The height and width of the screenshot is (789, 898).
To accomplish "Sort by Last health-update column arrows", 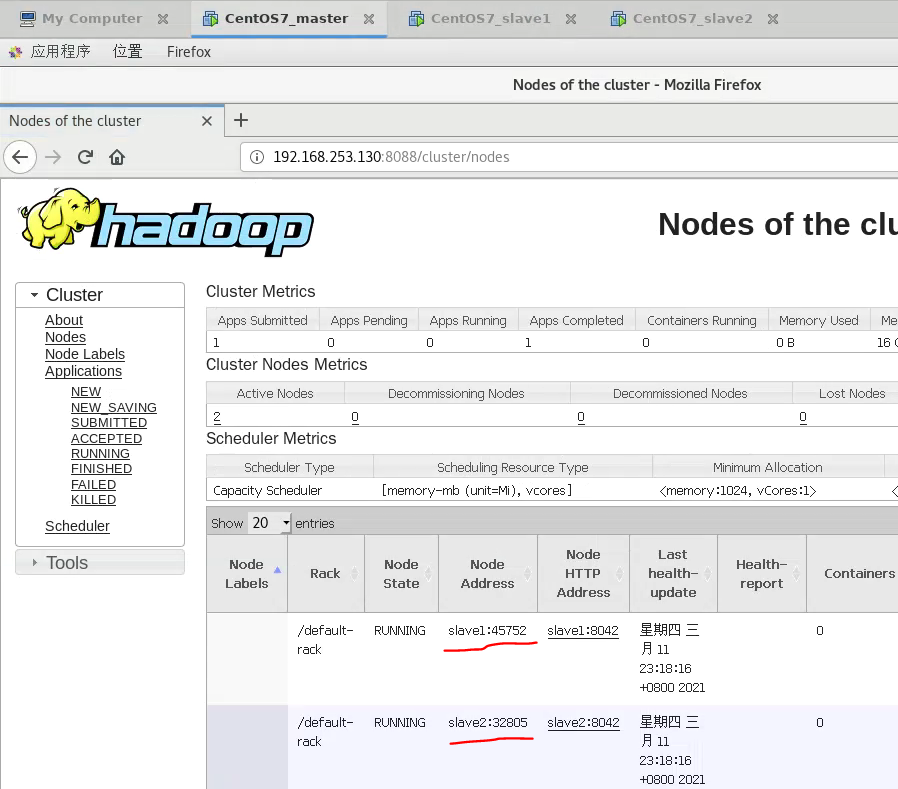I will pos(707,574).
